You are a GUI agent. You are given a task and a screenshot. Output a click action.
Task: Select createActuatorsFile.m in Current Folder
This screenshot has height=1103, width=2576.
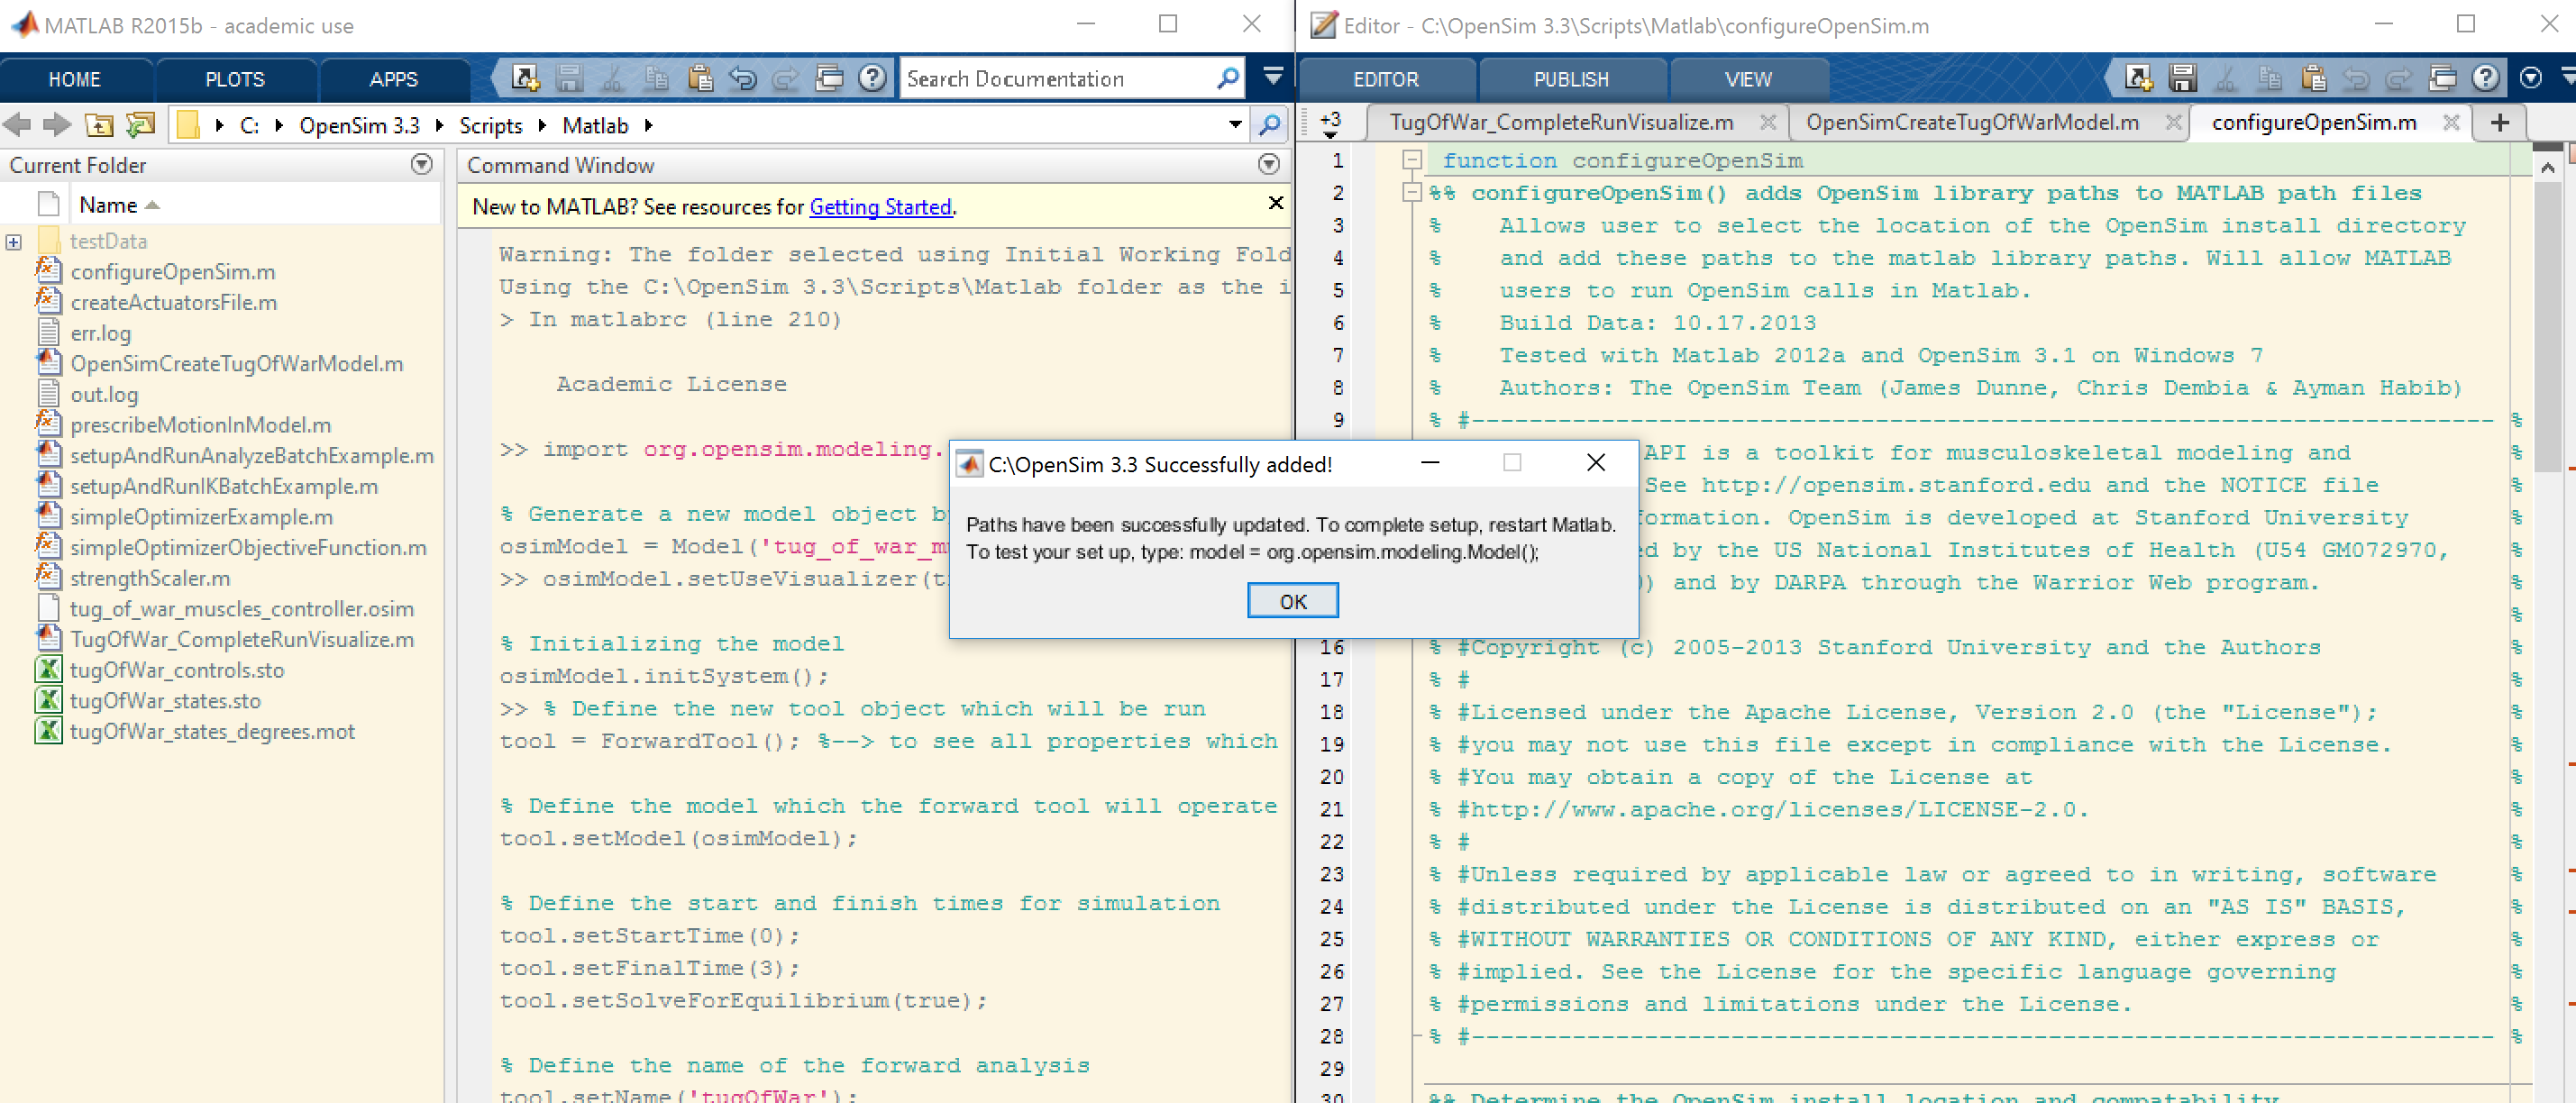(173, 301)
